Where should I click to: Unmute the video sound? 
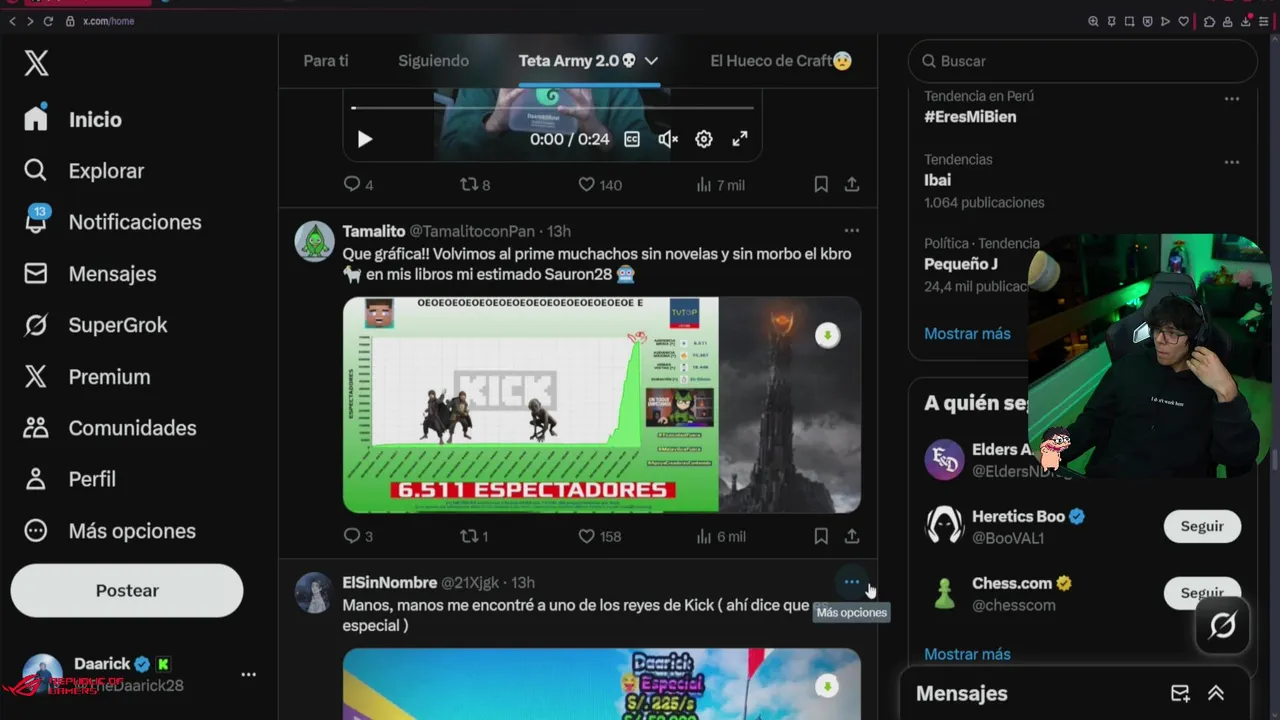tap(668, 139)
